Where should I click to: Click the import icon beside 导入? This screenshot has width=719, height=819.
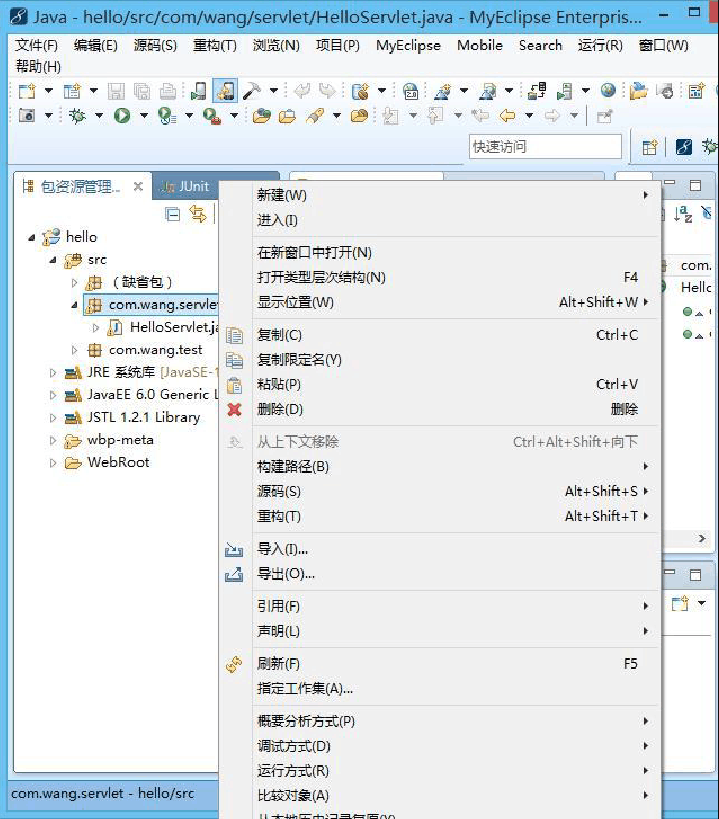[234, 549]
